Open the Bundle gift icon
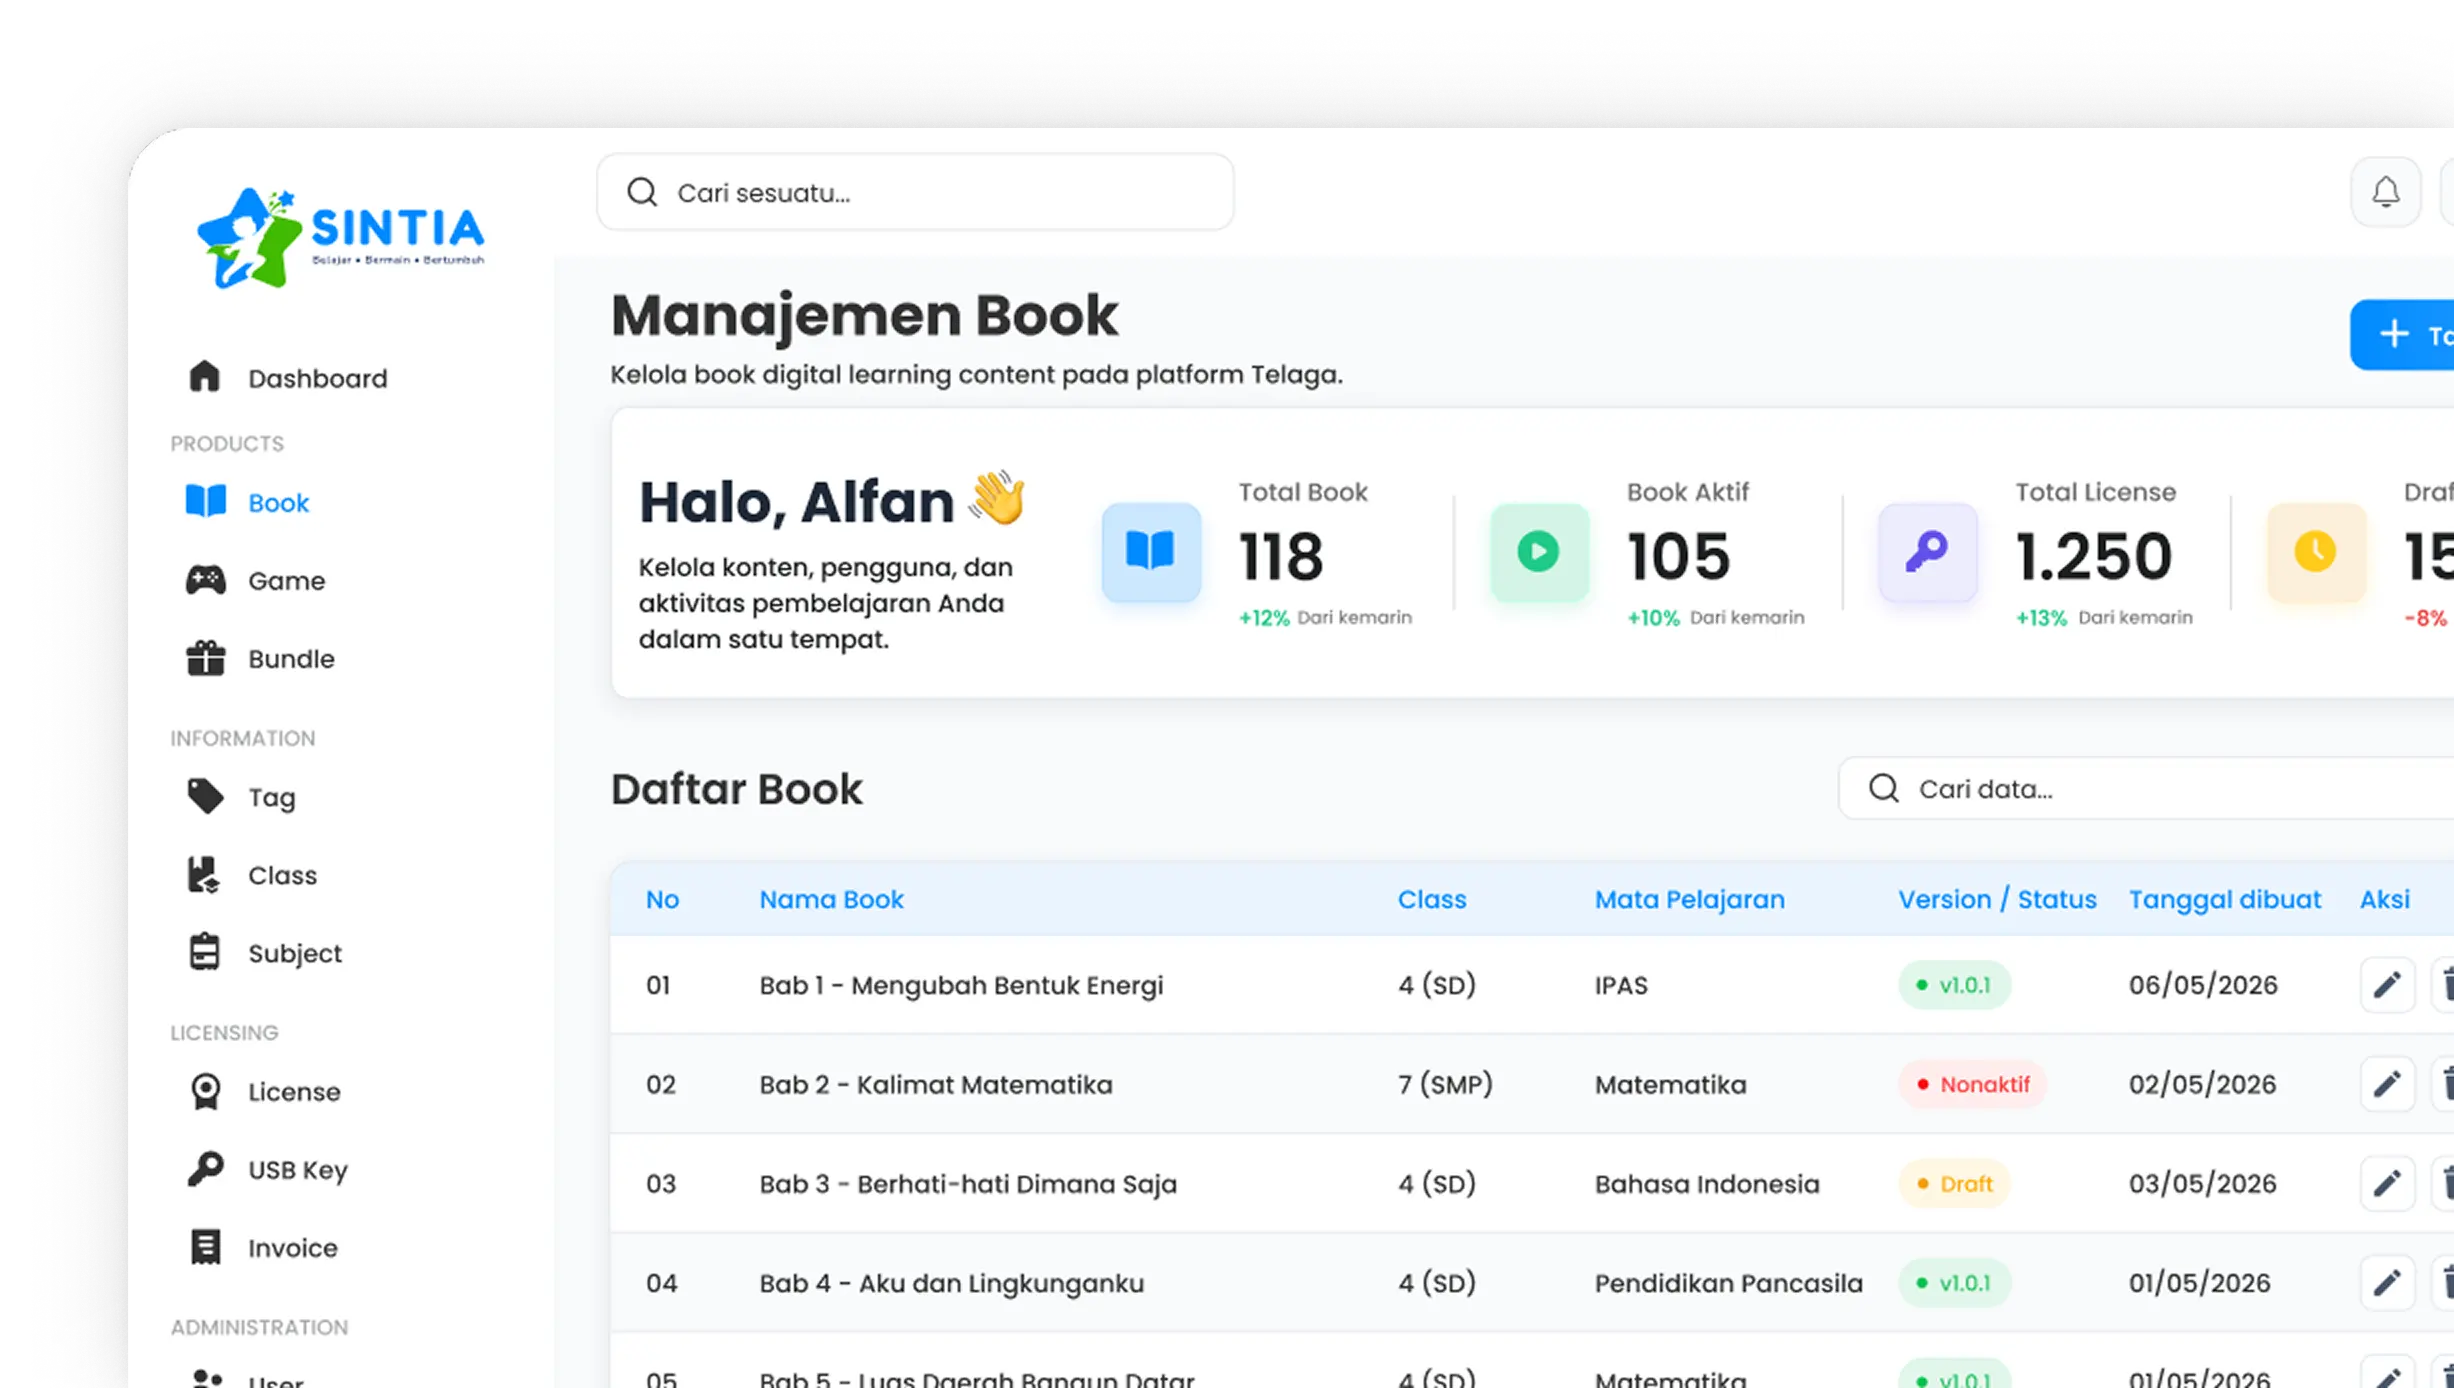This screenshot has width=2454, height=1388. click(x=206, y=658)
